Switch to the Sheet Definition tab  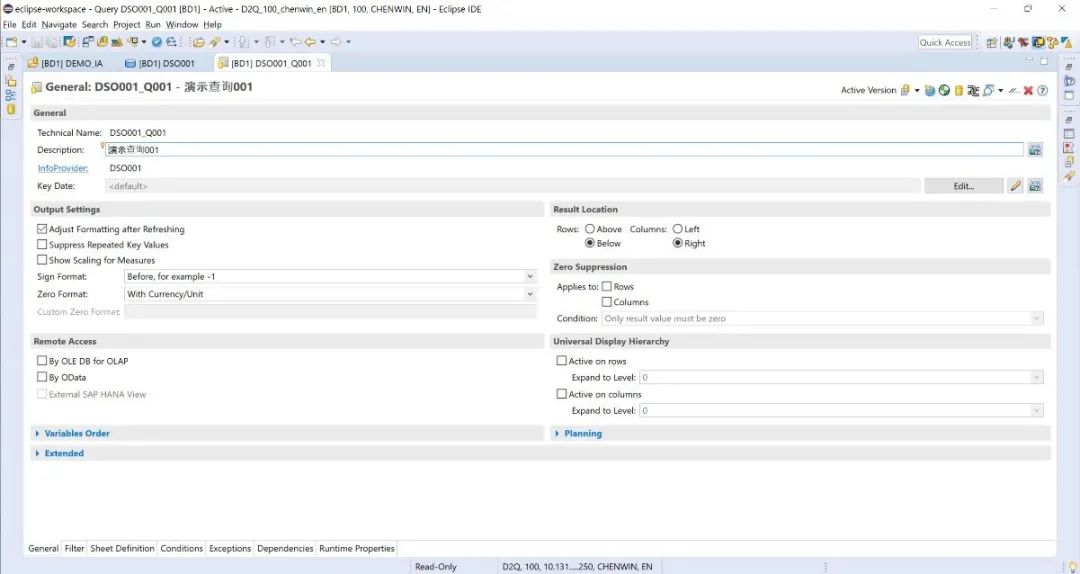click(x=123, y=549)
